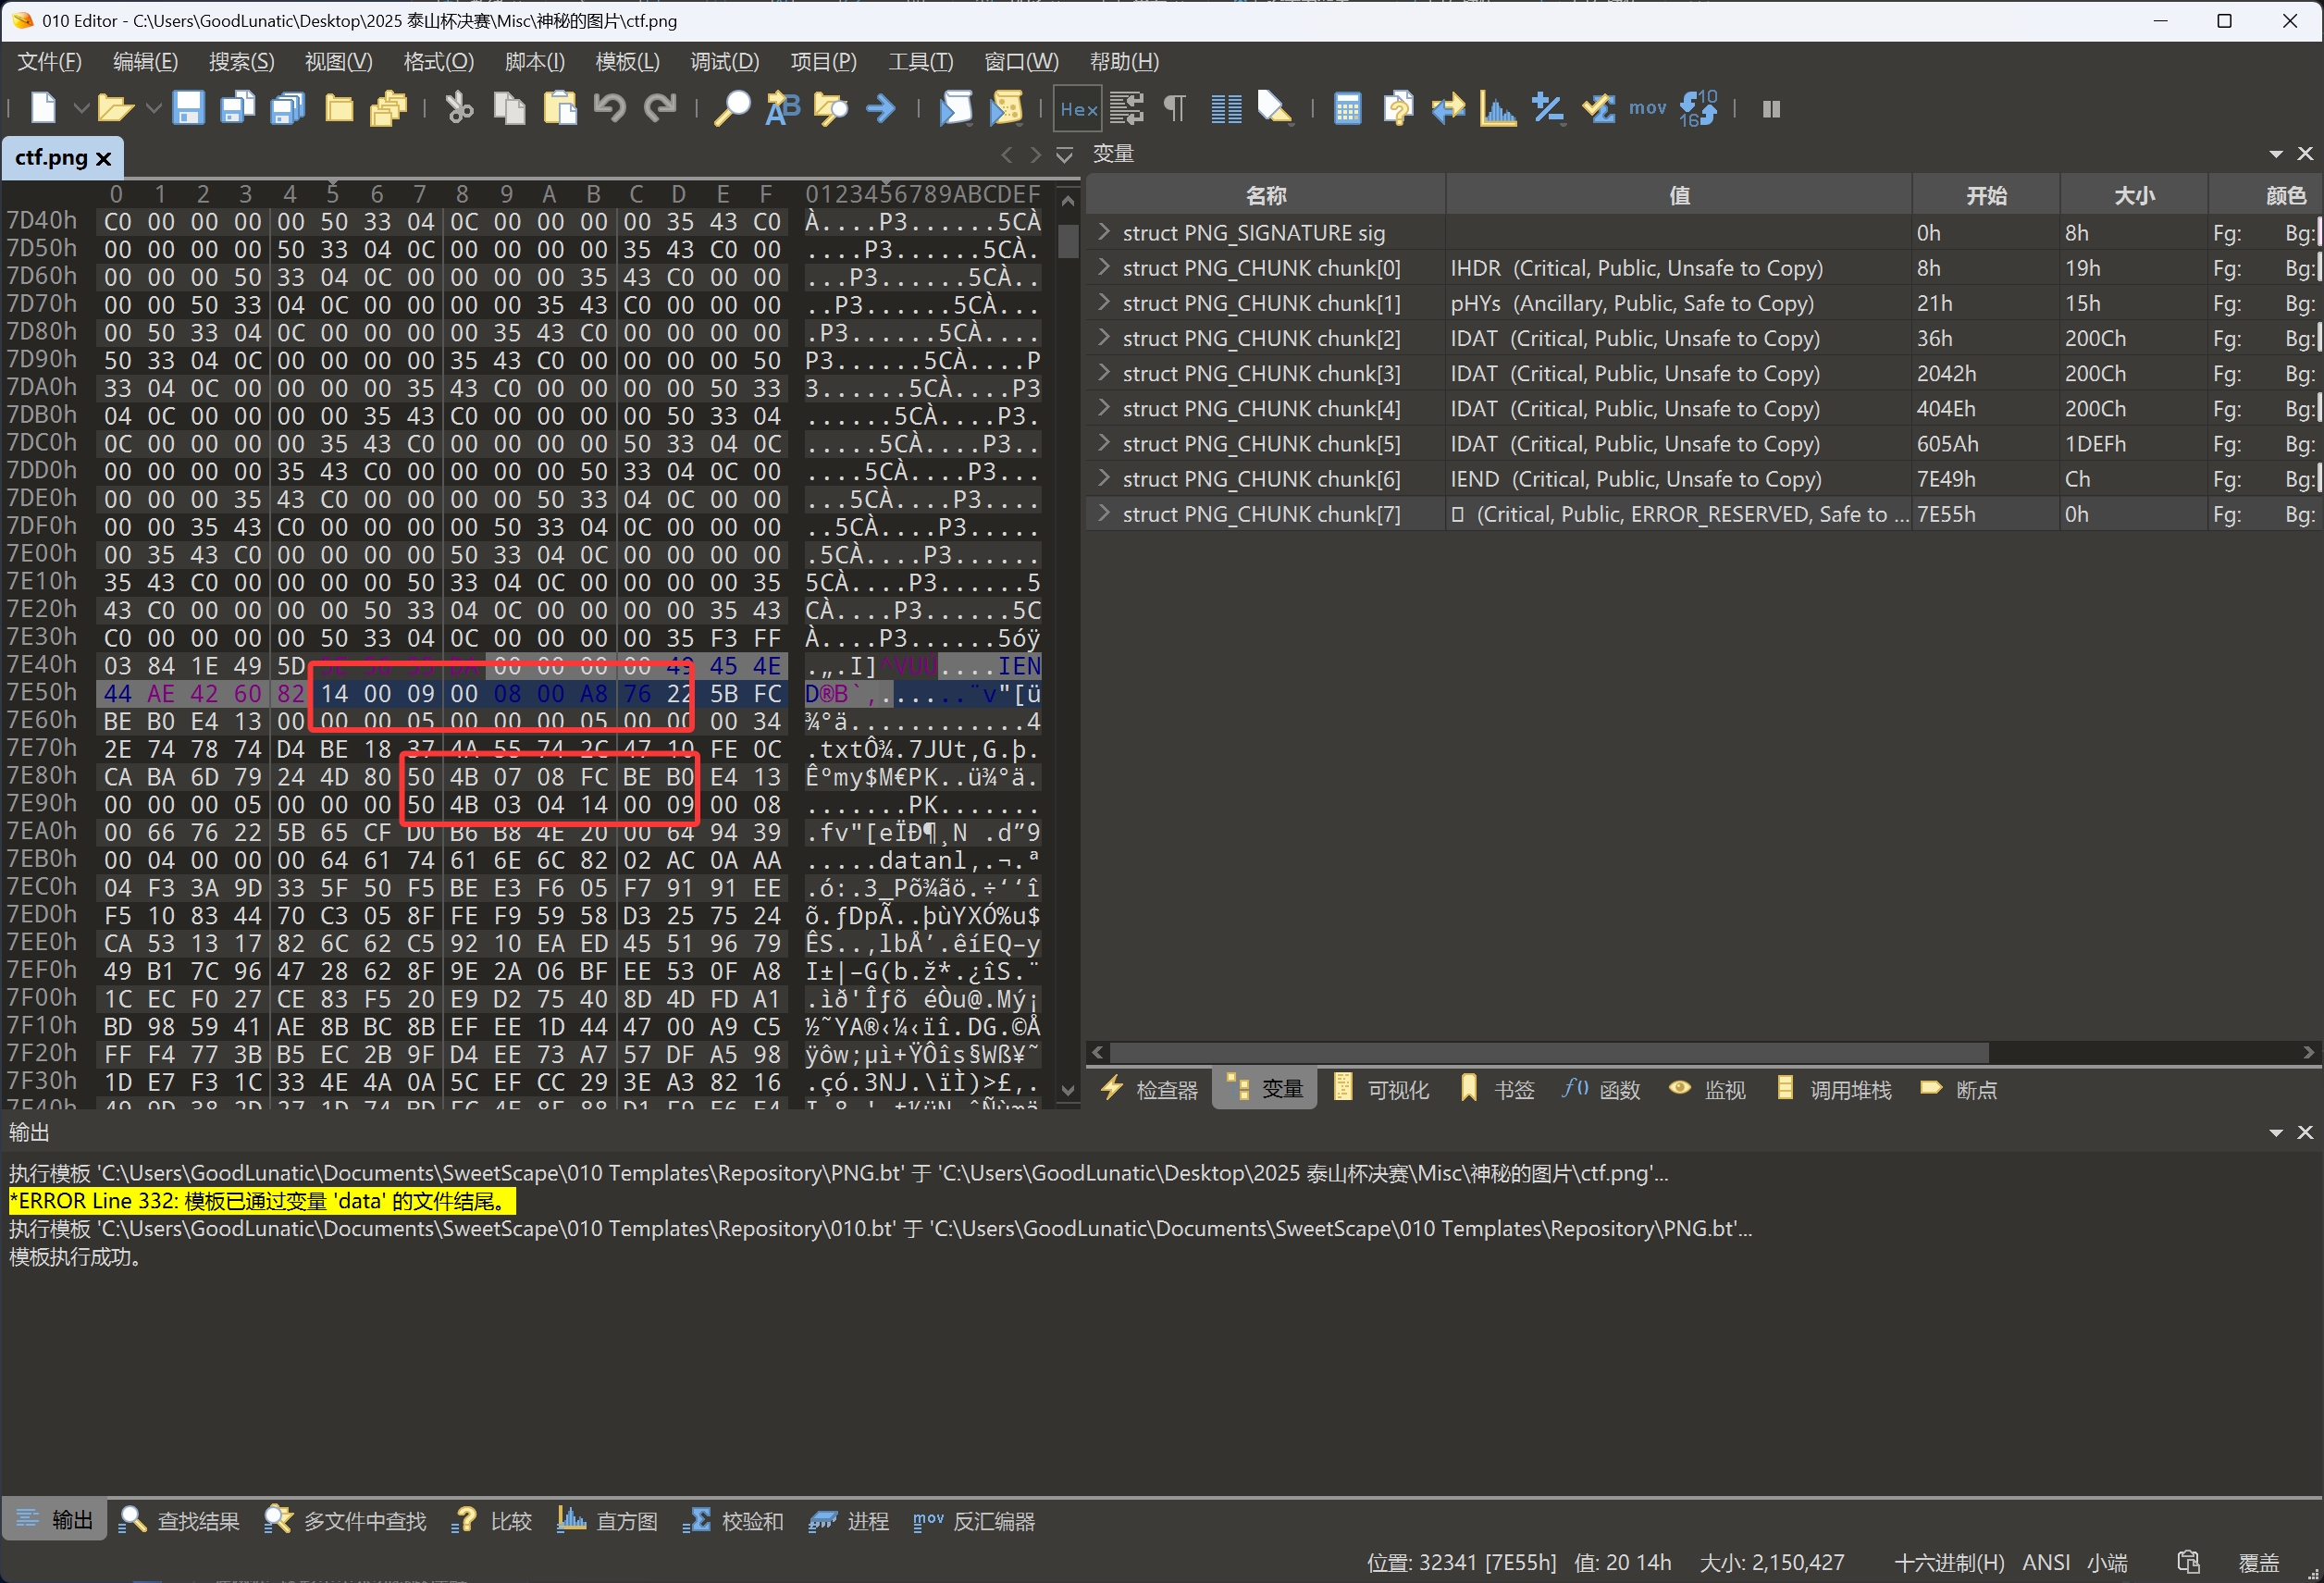This screenshot has width=2324, height=1583.
Task: Open the 校验和 bottom tab
Action: pyautogui.click(x=733, y=1521)
